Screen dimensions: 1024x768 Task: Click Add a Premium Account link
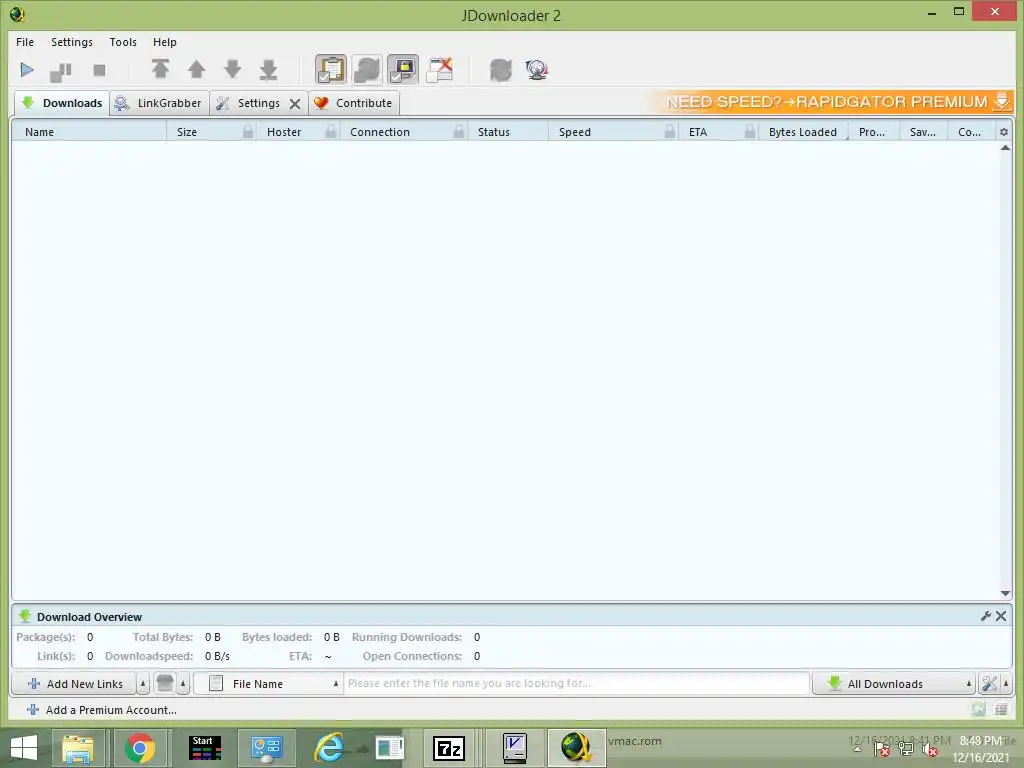pyautogui.click(x=102, y=710)
